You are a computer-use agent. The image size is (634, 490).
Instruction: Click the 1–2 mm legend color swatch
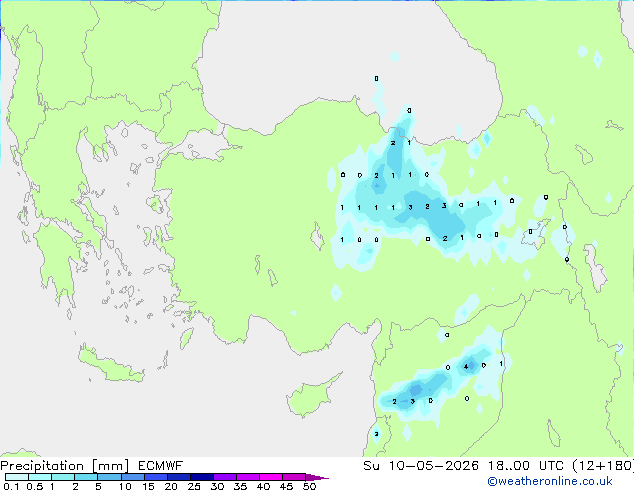(x=63, y=477)
